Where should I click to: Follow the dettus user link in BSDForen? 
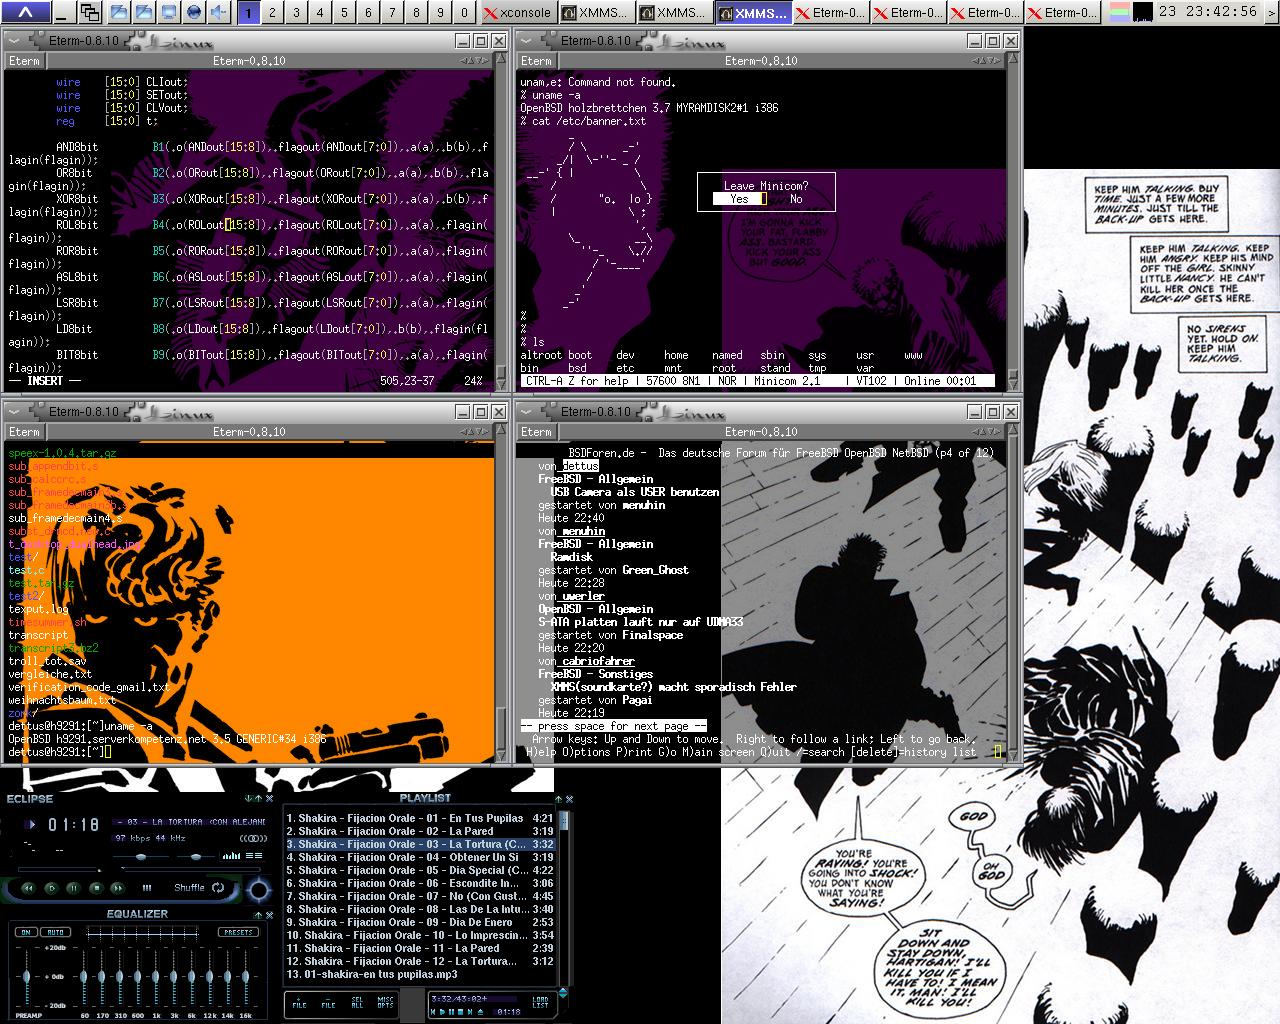click(x=580, y=466)
